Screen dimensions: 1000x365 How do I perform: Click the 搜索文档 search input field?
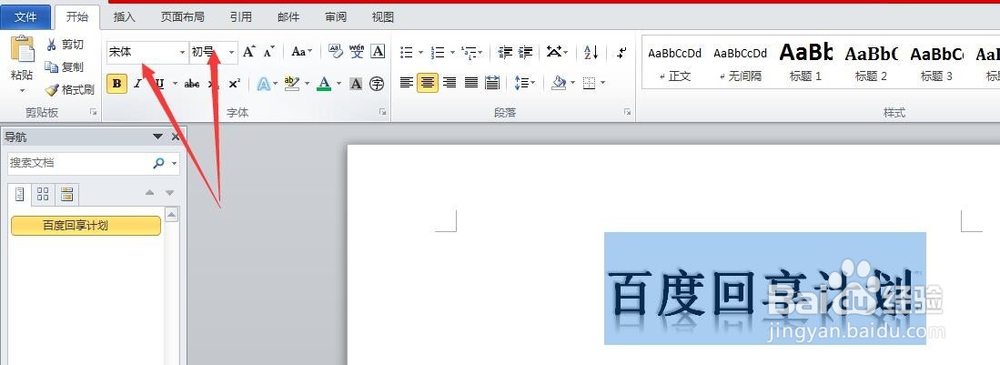(x=79, y=163)
